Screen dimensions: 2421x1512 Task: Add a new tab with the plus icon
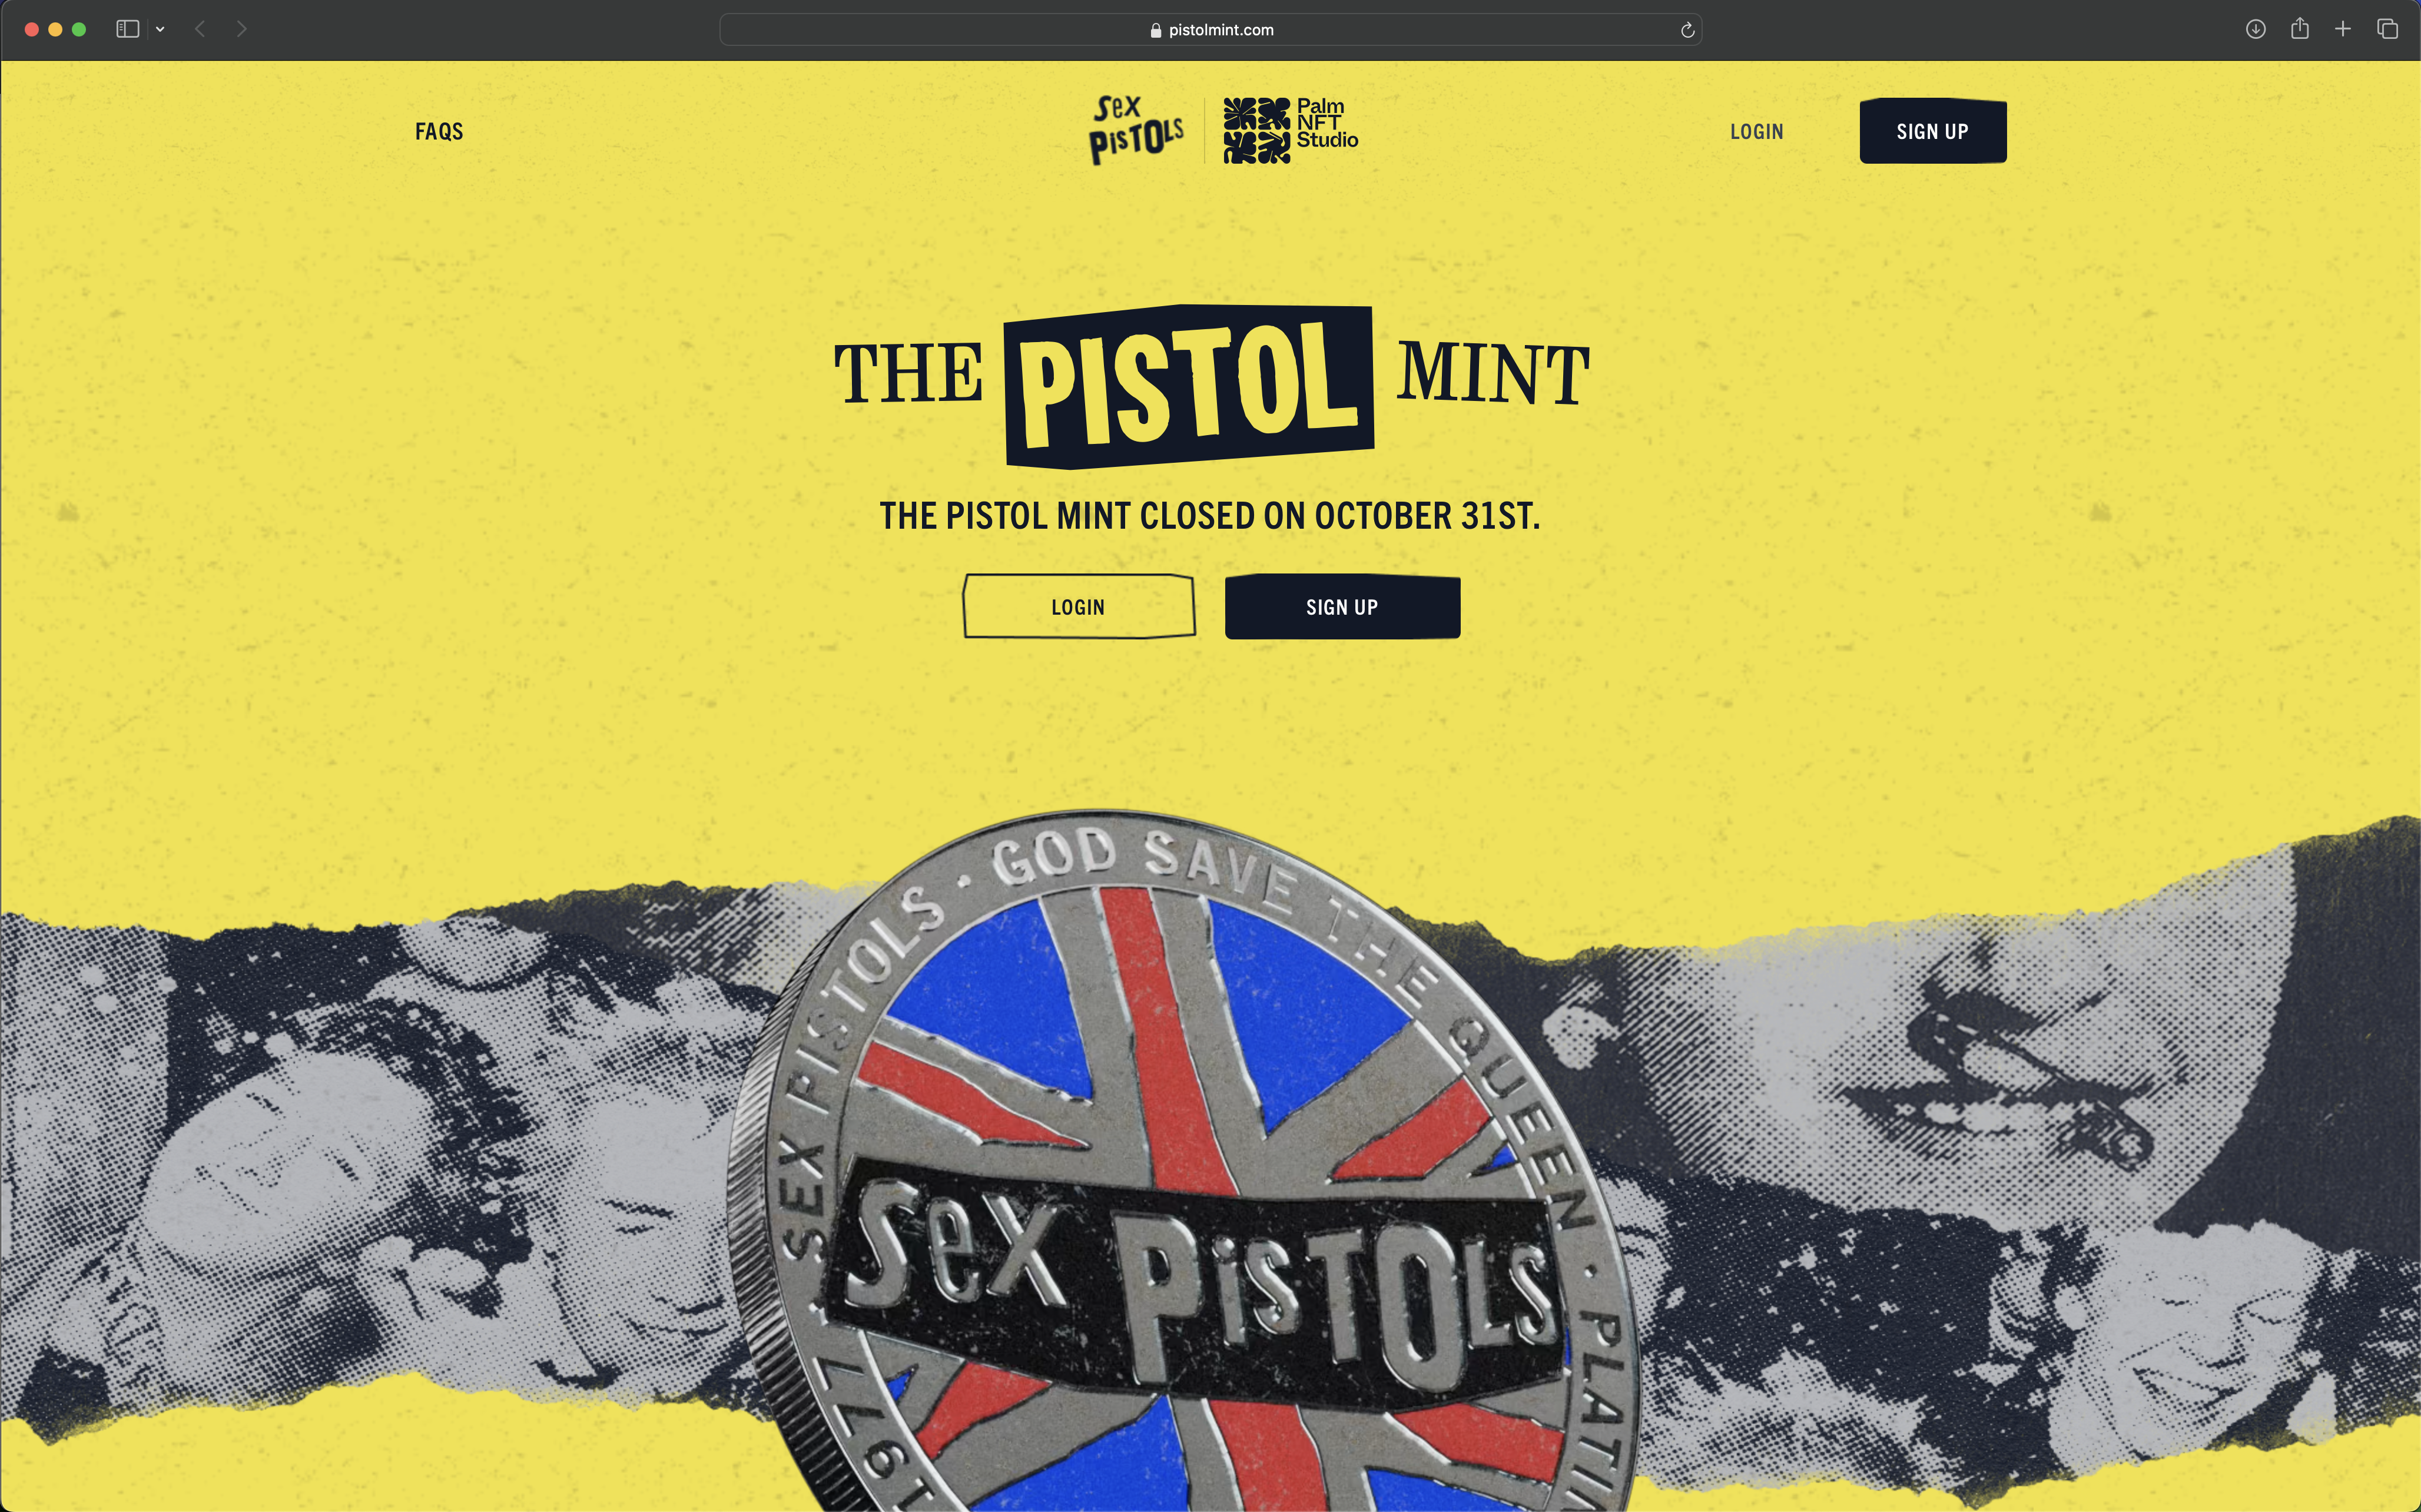click(x=2343, y=29)
